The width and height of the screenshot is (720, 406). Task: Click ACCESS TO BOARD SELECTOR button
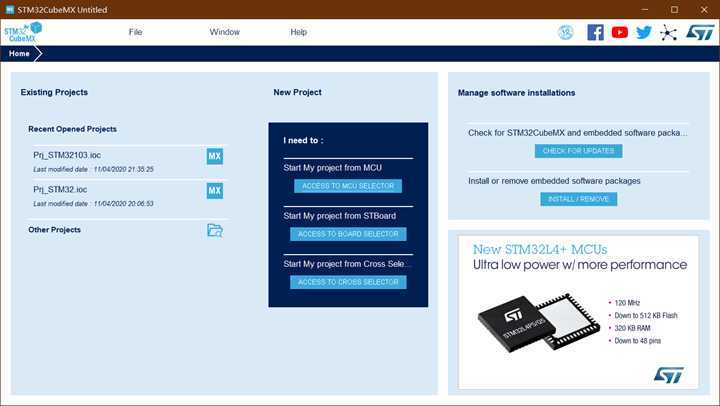(x=348, y=234)
